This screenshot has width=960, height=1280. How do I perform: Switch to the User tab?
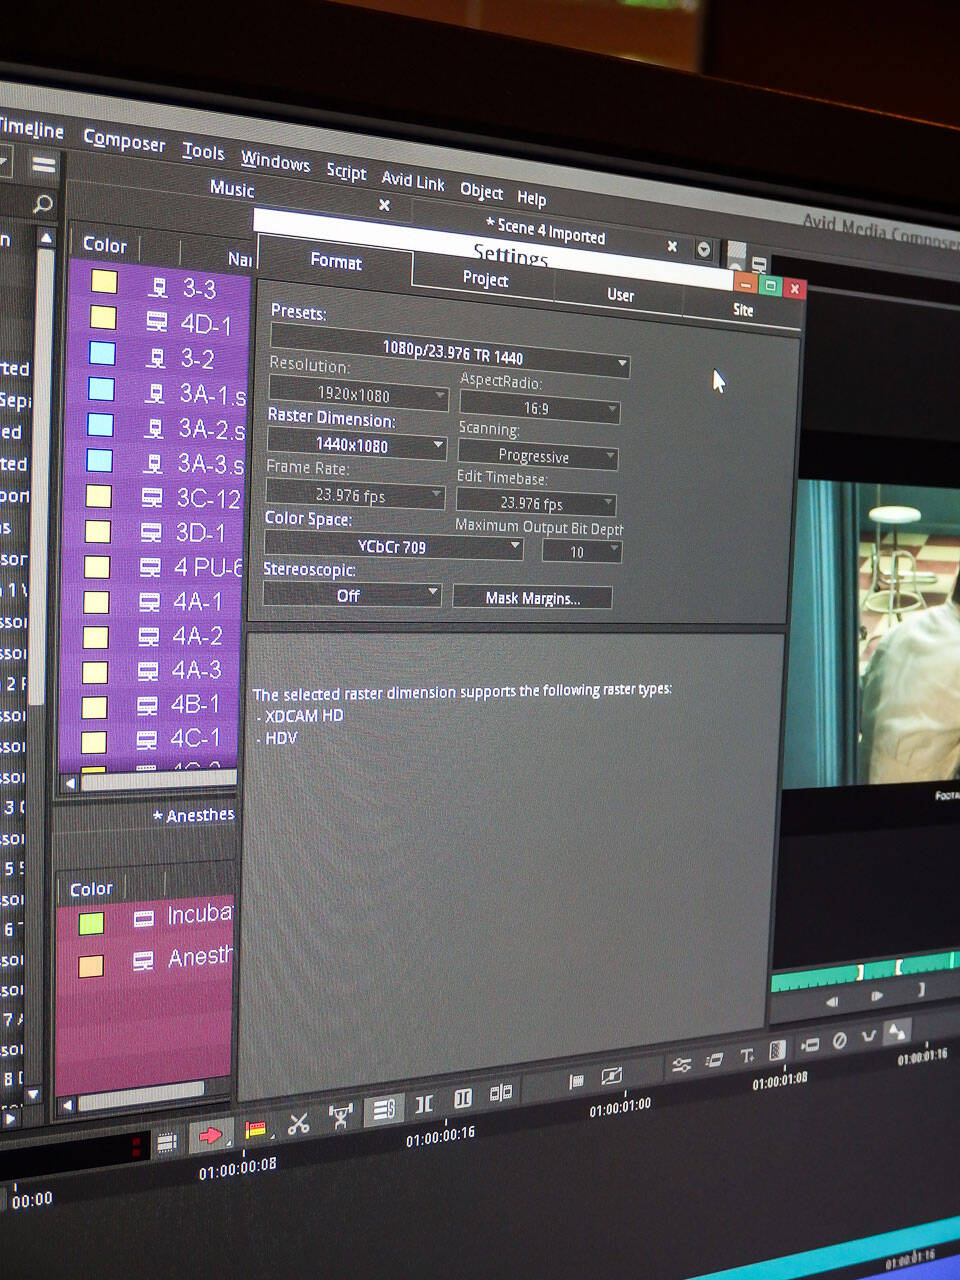coord(620,295)
